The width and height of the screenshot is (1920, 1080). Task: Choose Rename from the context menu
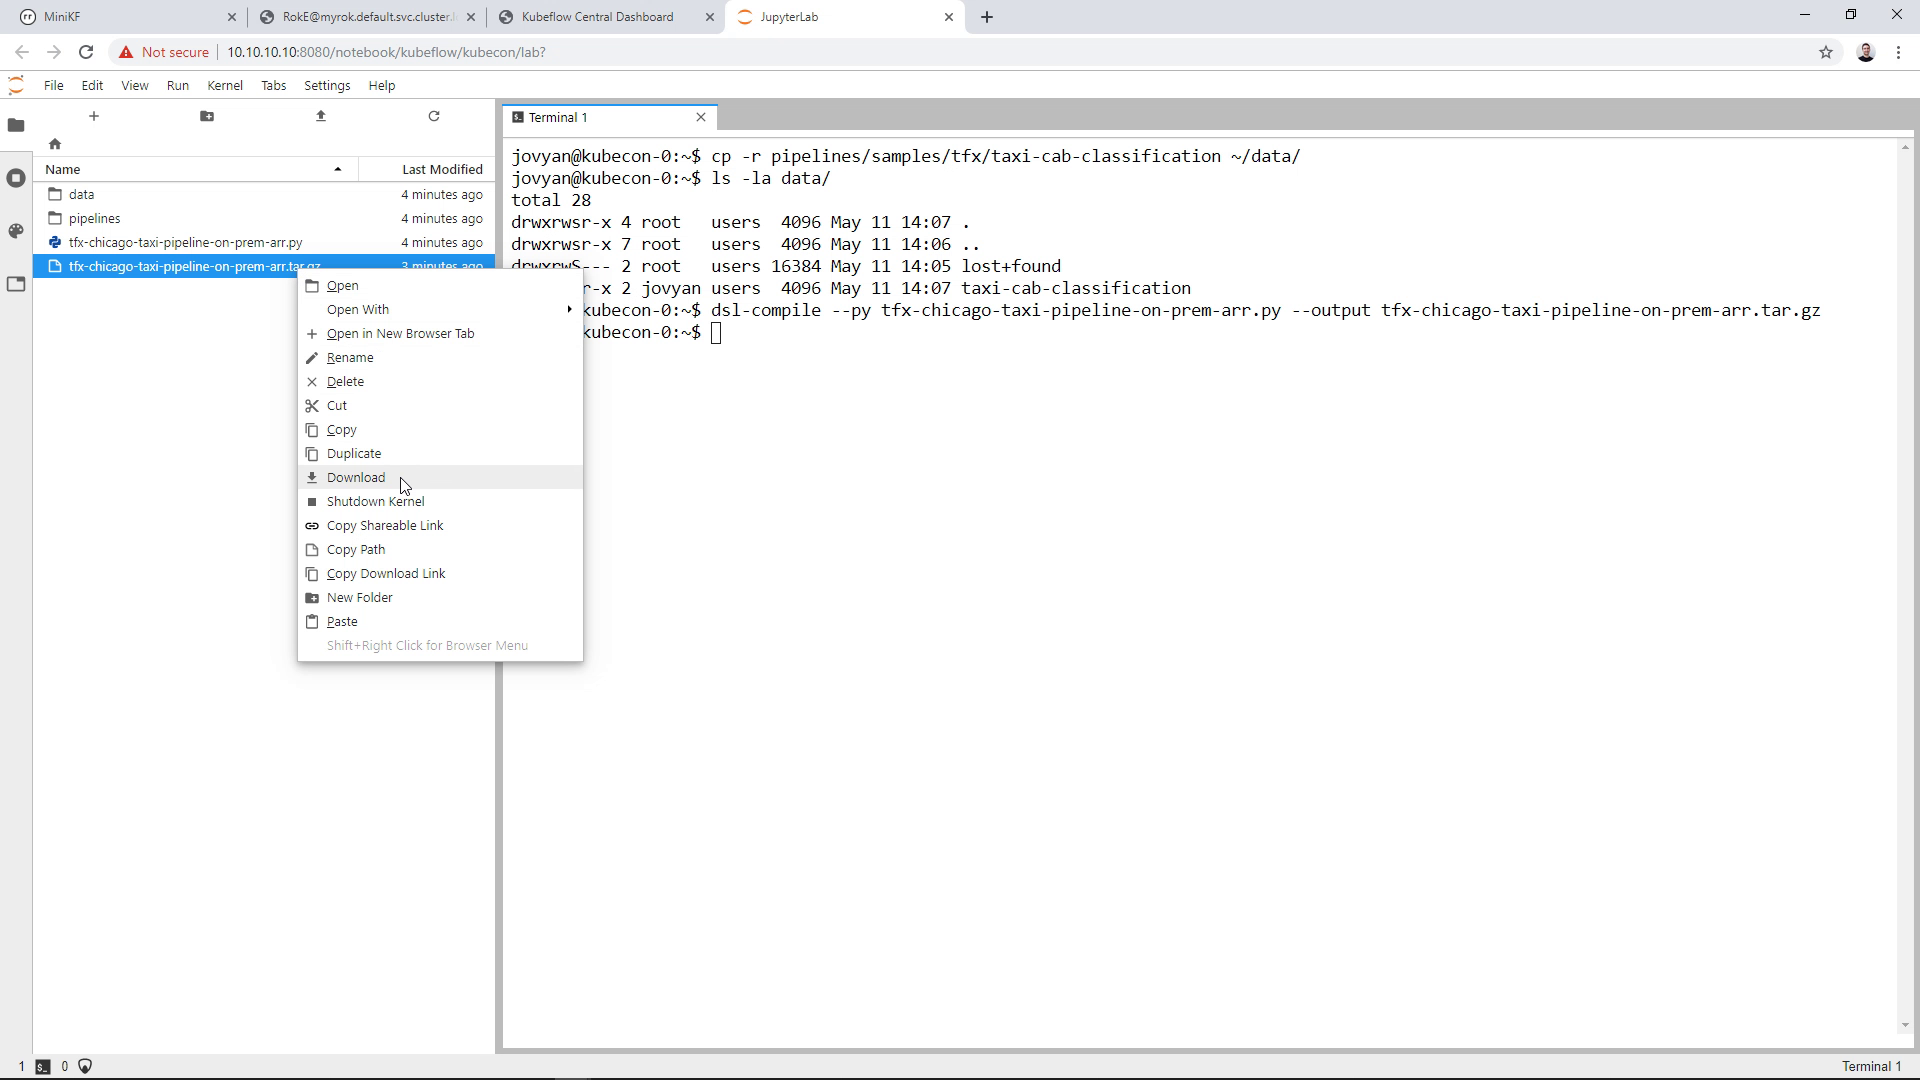350,358
